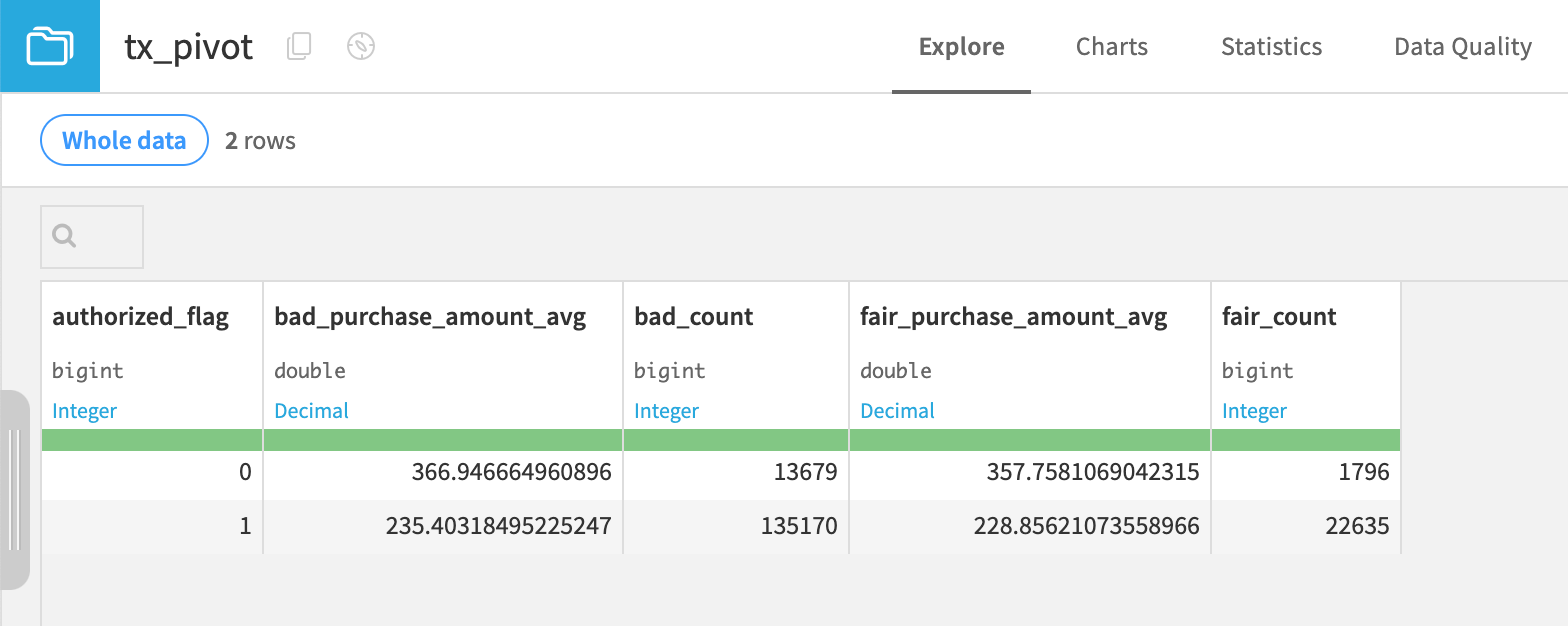Click the tx_pivot dataset title
The image size is (1568, 626).
coord(189,47)
